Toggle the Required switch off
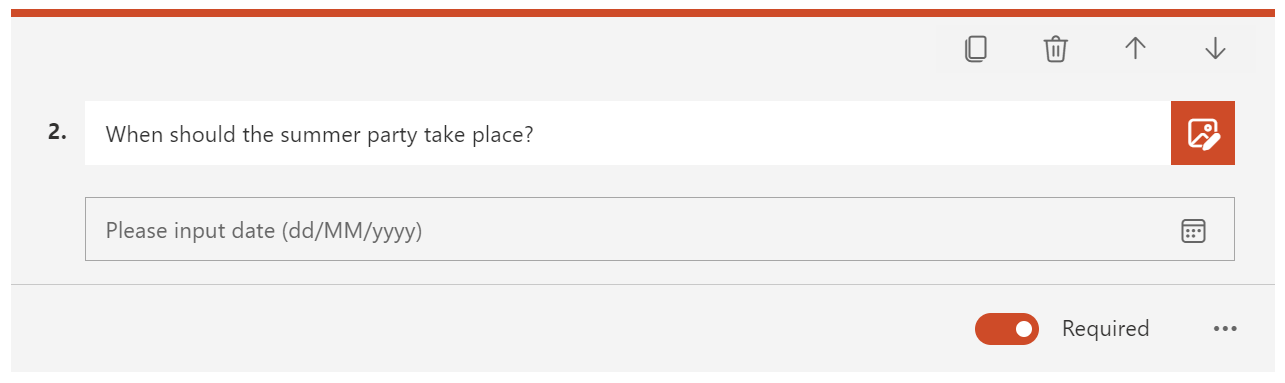The width and height of the screenshot is (1285, 383). 1007,329
